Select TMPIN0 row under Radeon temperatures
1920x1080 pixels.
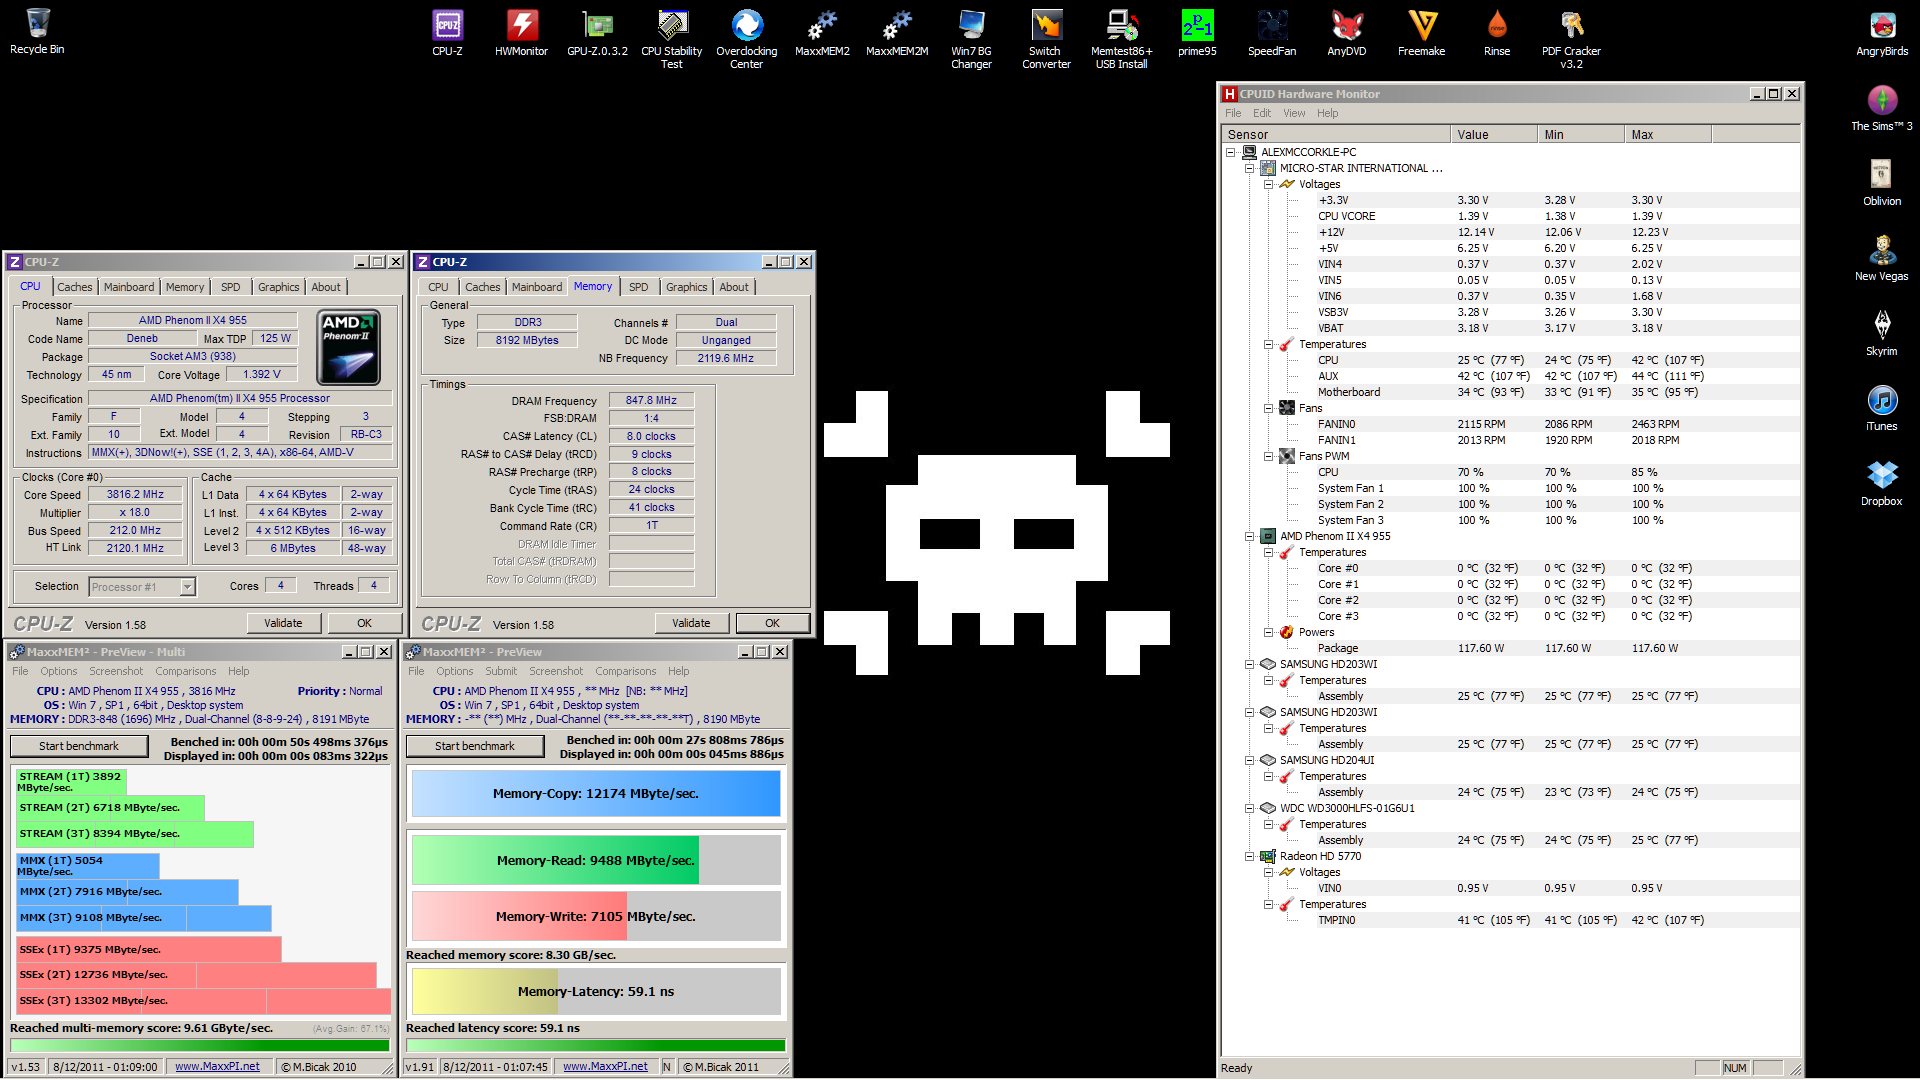coord(1511,921)
